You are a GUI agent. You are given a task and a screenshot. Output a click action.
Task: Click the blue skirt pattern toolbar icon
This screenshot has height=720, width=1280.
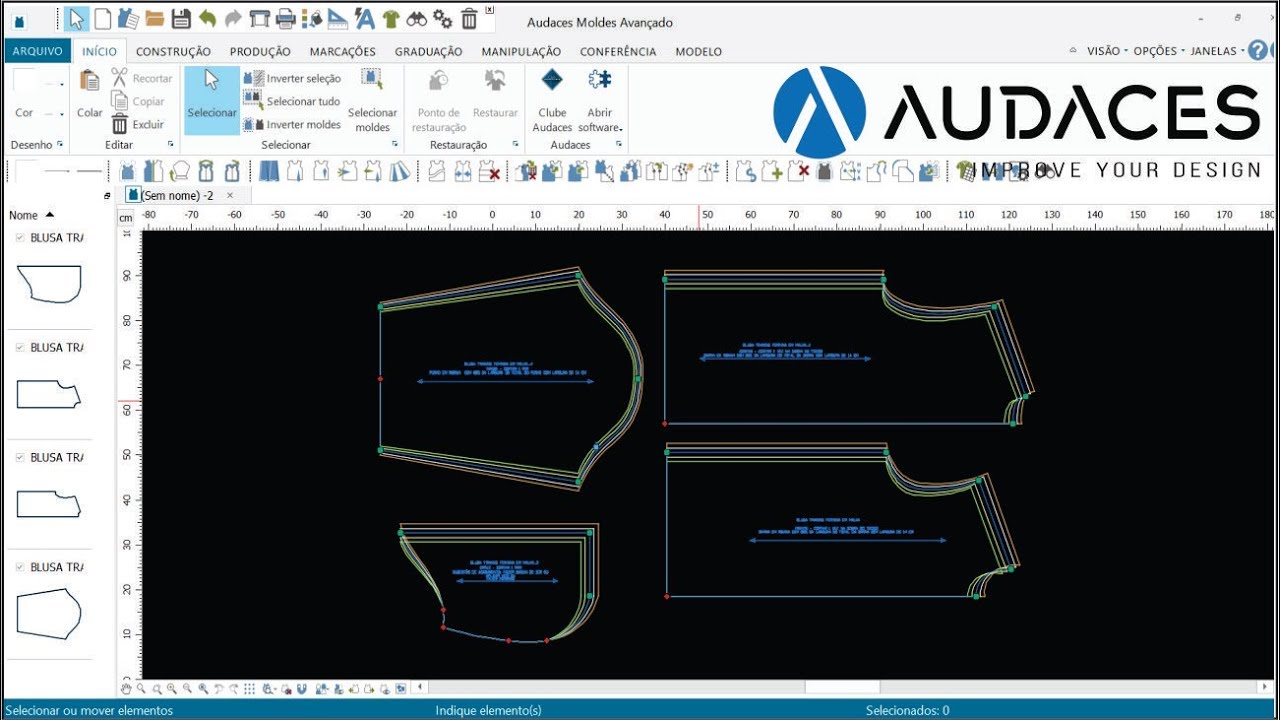(x=270, y=171)
